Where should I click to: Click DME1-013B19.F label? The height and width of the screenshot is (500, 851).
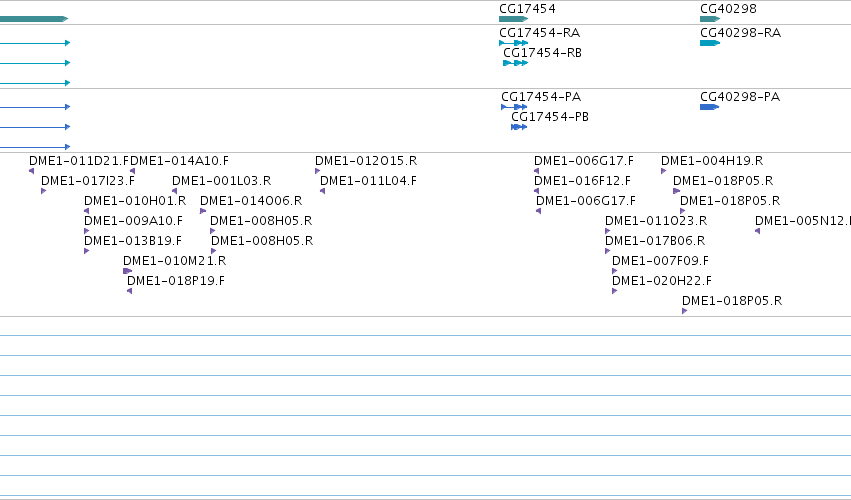[133, 241]
